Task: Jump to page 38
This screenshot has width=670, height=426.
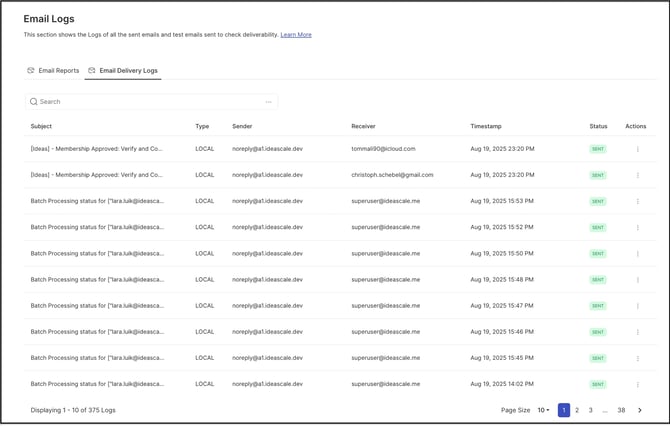Action: [x=621, y=410]
